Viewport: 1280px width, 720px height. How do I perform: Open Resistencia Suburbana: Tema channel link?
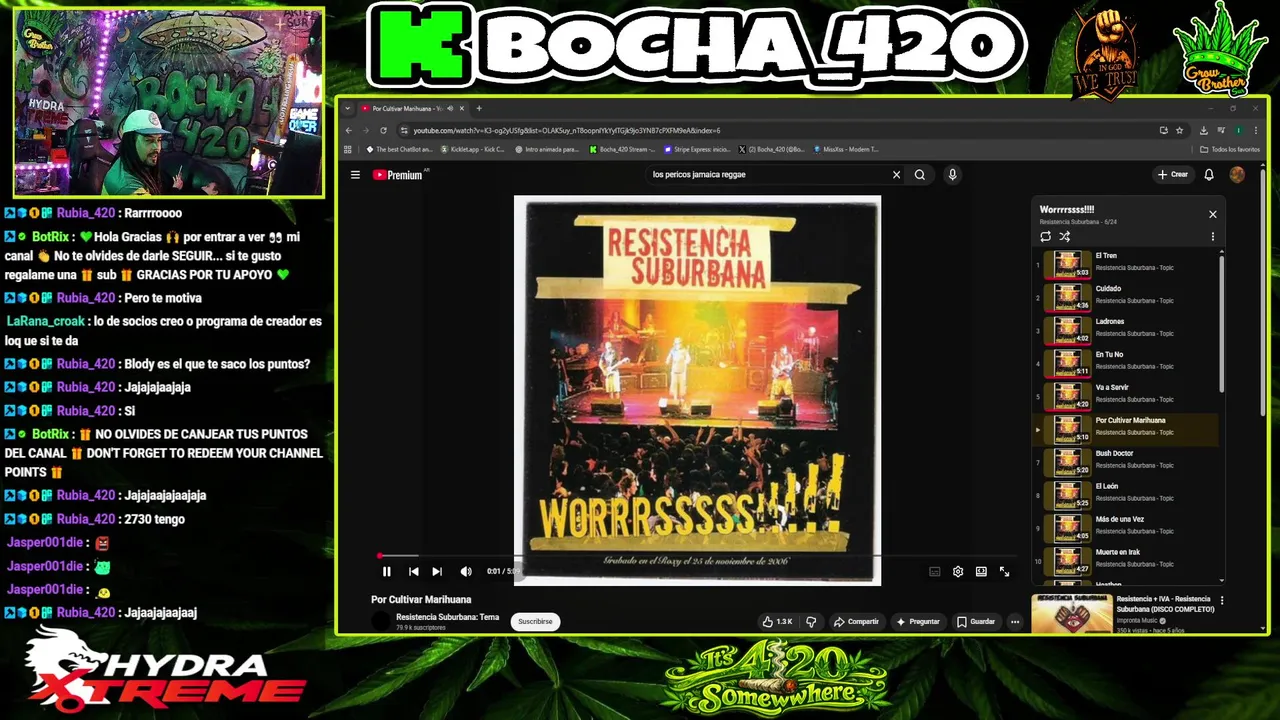click(447, 617)
